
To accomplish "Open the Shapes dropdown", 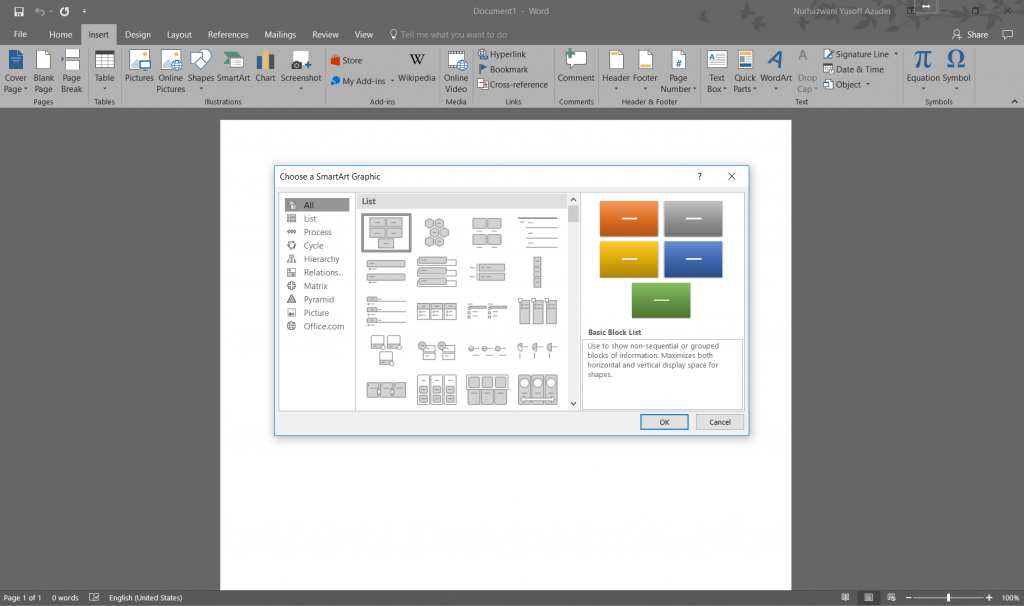I will coord(200,70).
